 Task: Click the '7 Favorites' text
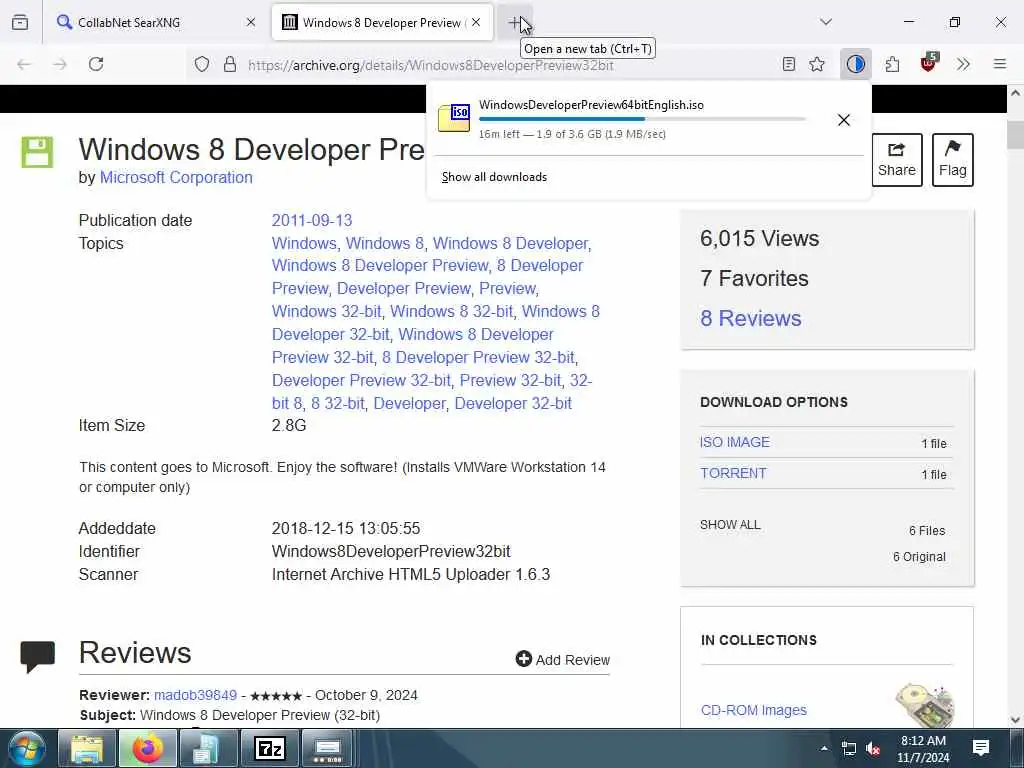(754, 279)
